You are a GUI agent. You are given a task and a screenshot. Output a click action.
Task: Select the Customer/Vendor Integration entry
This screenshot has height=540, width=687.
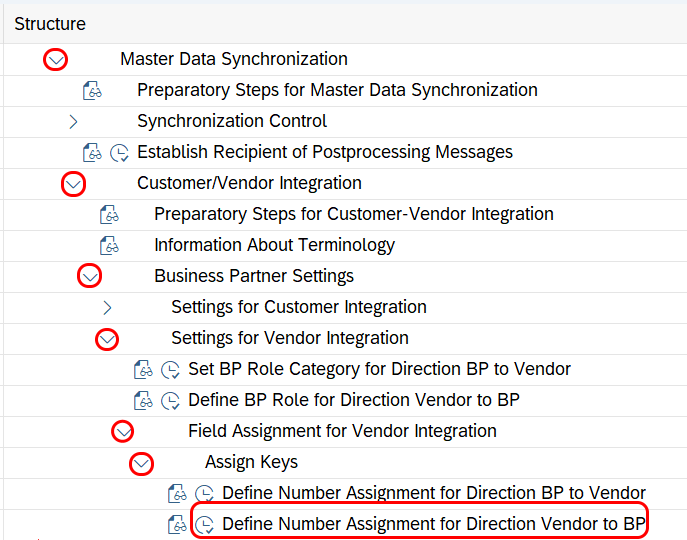(249, 183)
